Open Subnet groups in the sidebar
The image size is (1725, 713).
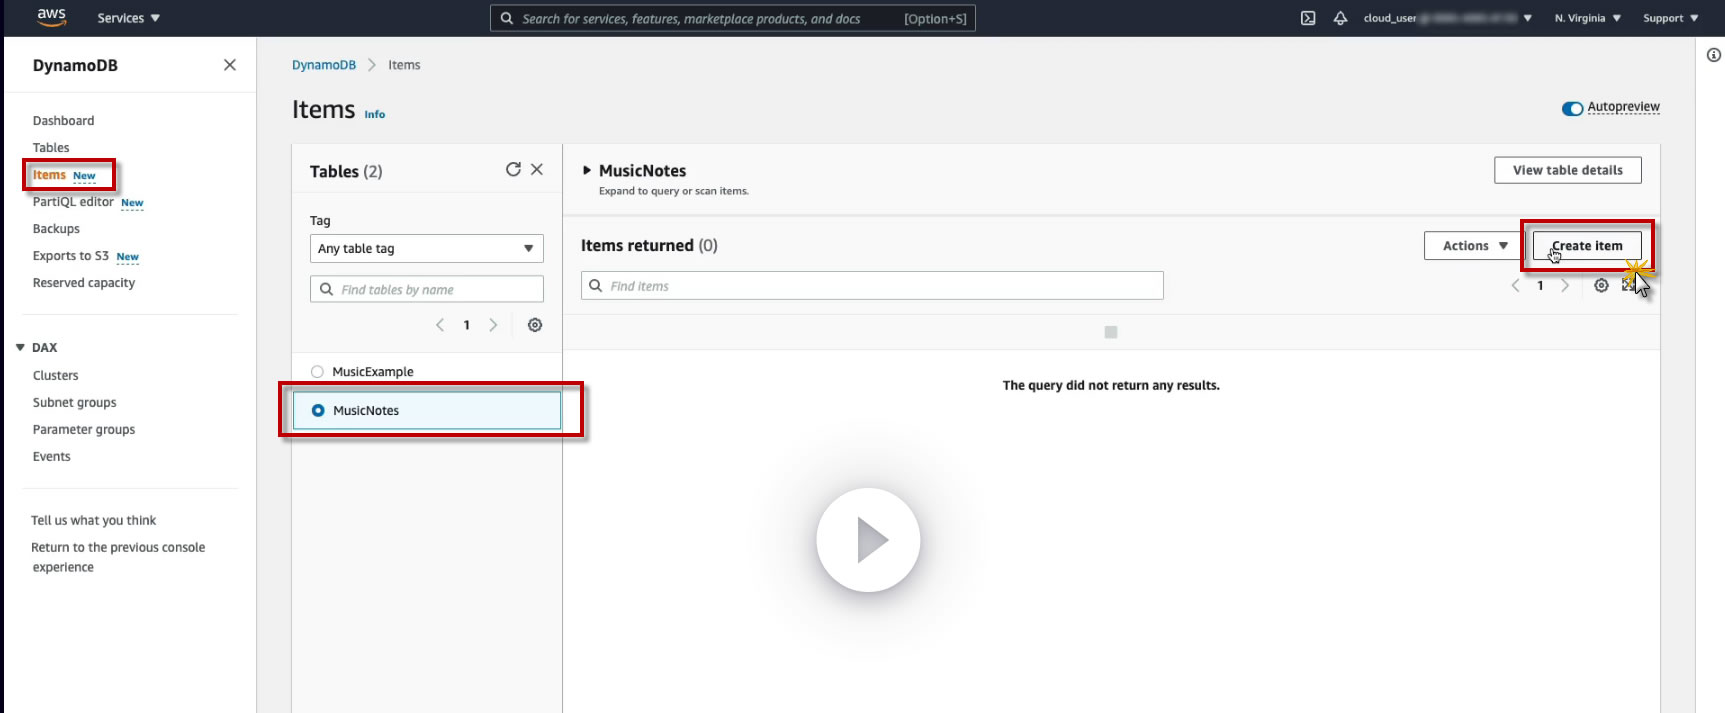(x=74, y=403)
